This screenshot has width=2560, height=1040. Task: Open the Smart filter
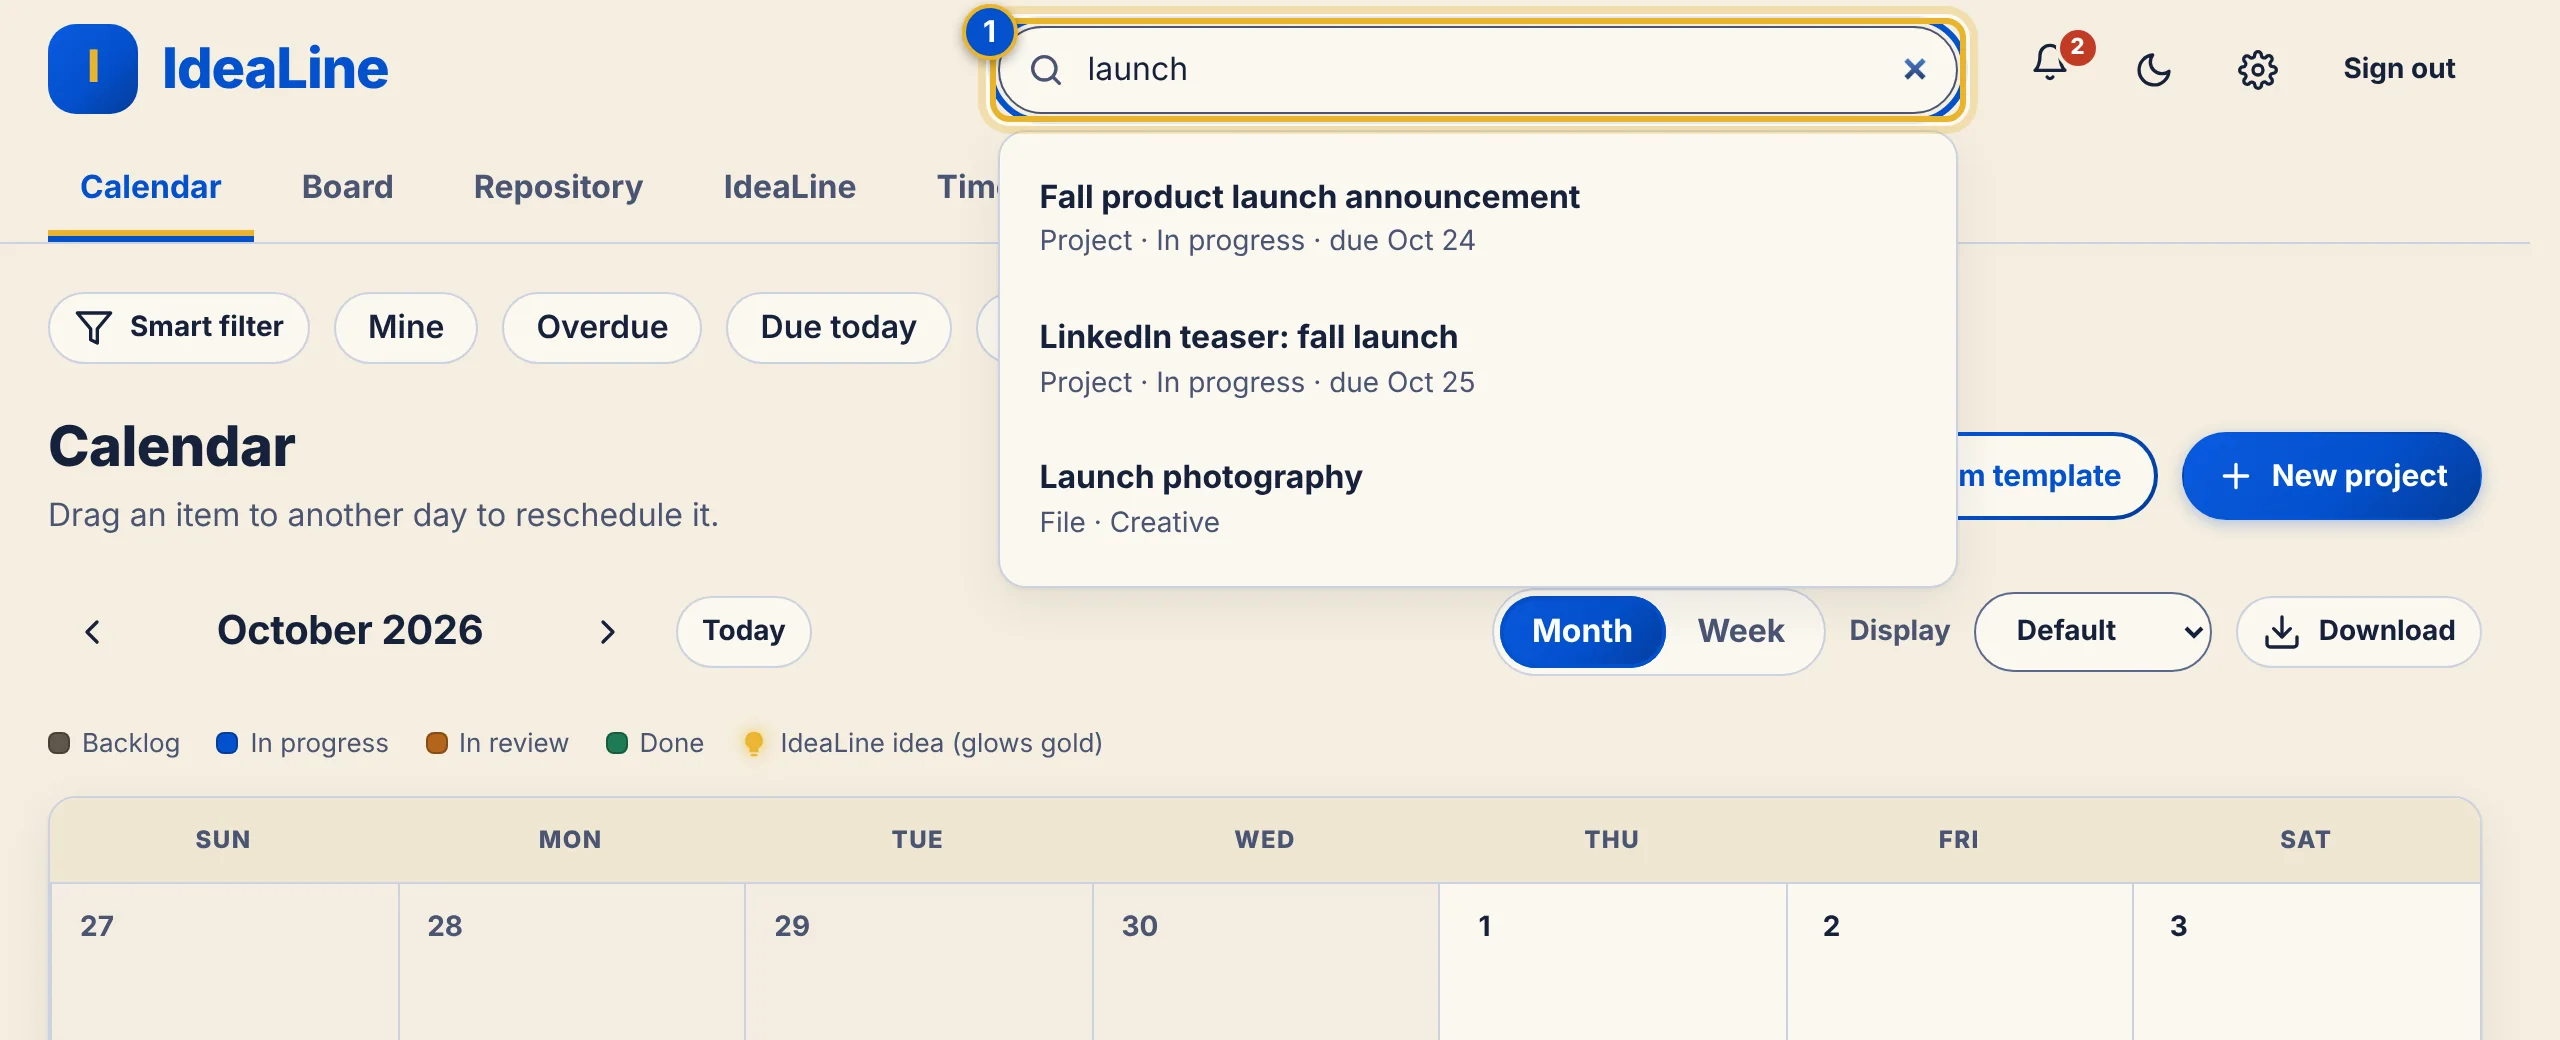click(x=179, y=327)
